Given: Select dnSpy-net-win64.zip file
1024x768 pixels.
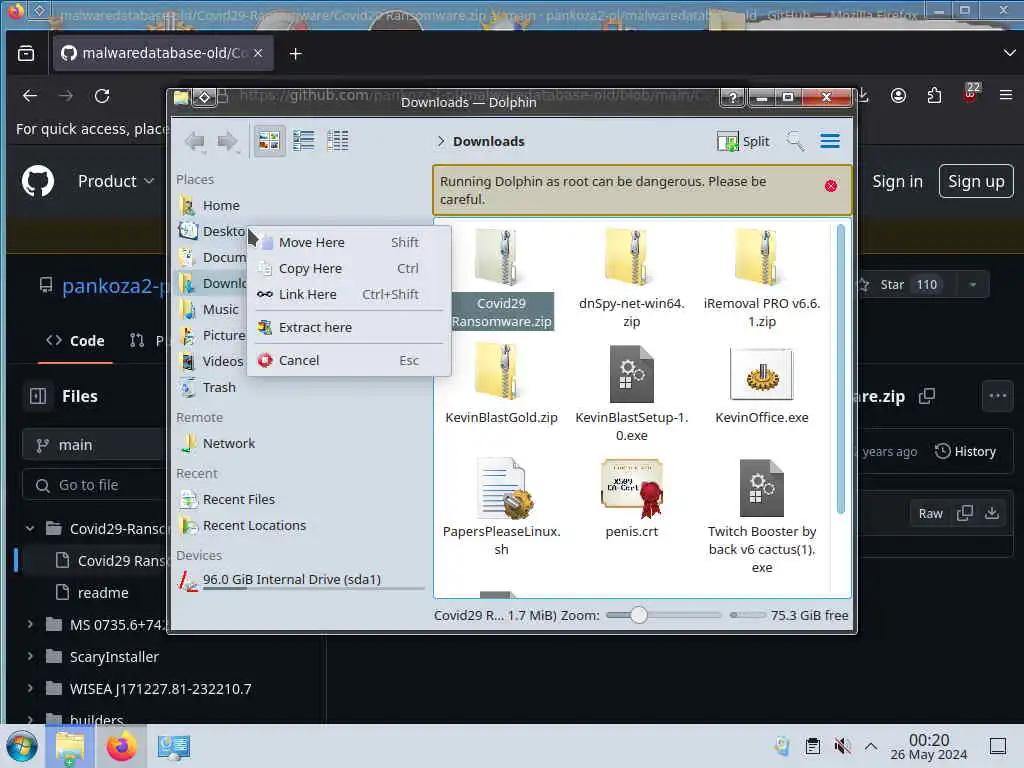Looking at the screenshot, I should 631,279.
